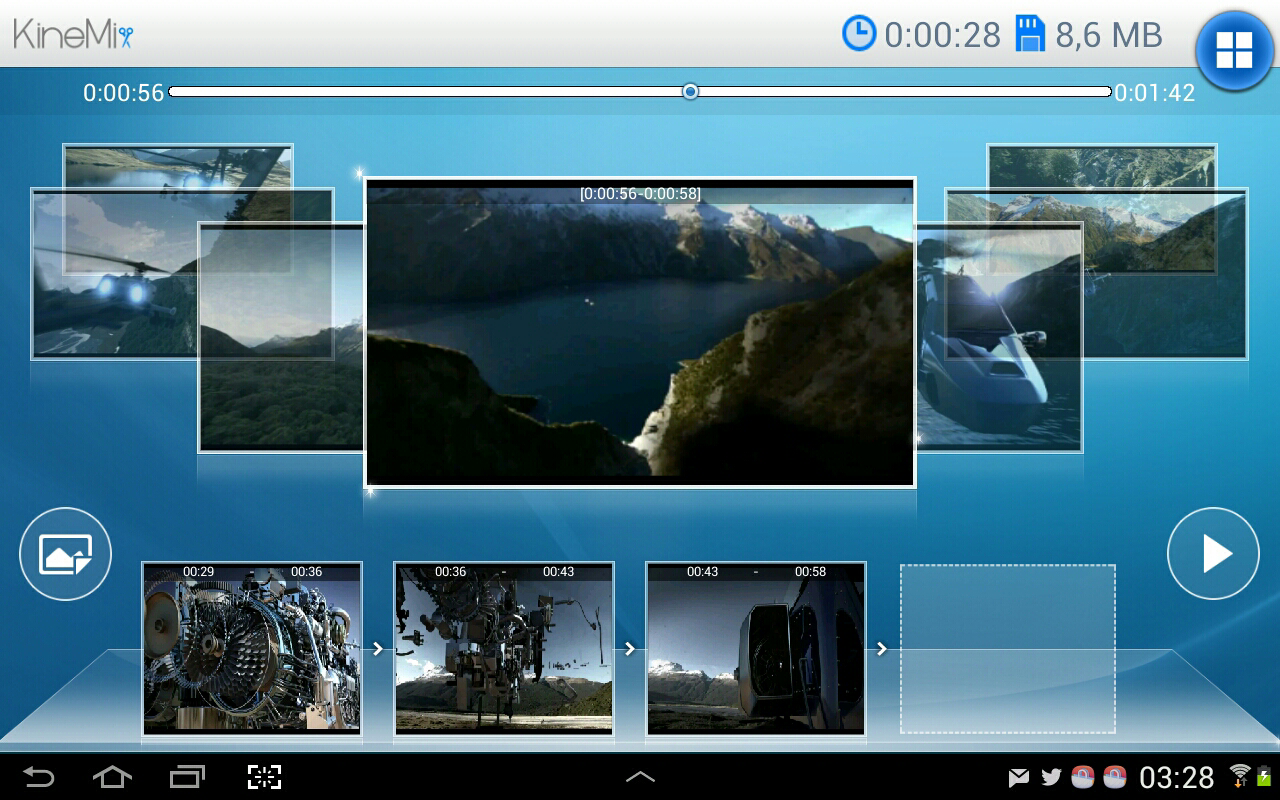Screen dimensions: 1280x800
Task: Click the 0:01:42 end time label
Action: pos(1155,93)
